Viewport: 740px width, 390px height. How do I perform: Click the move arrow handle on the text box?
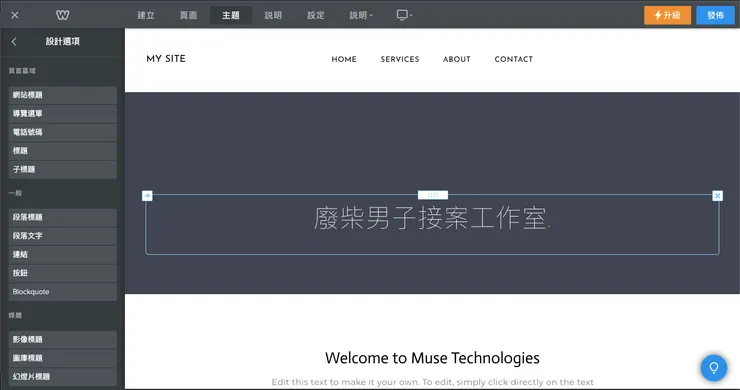click(x=147, y=195)
